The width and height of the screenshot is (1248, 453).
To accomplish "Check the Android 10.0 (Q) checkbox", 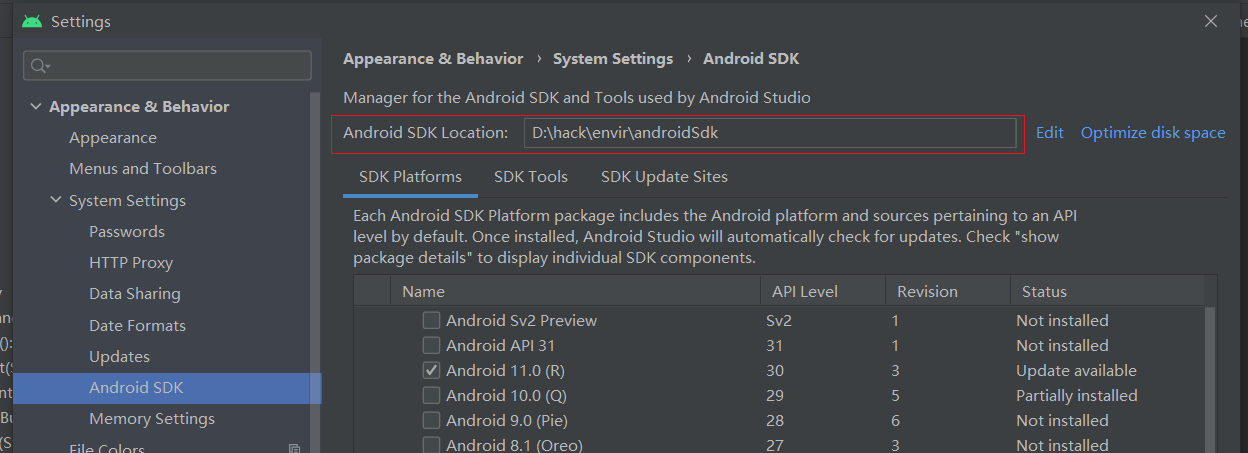I will (431, 396).
